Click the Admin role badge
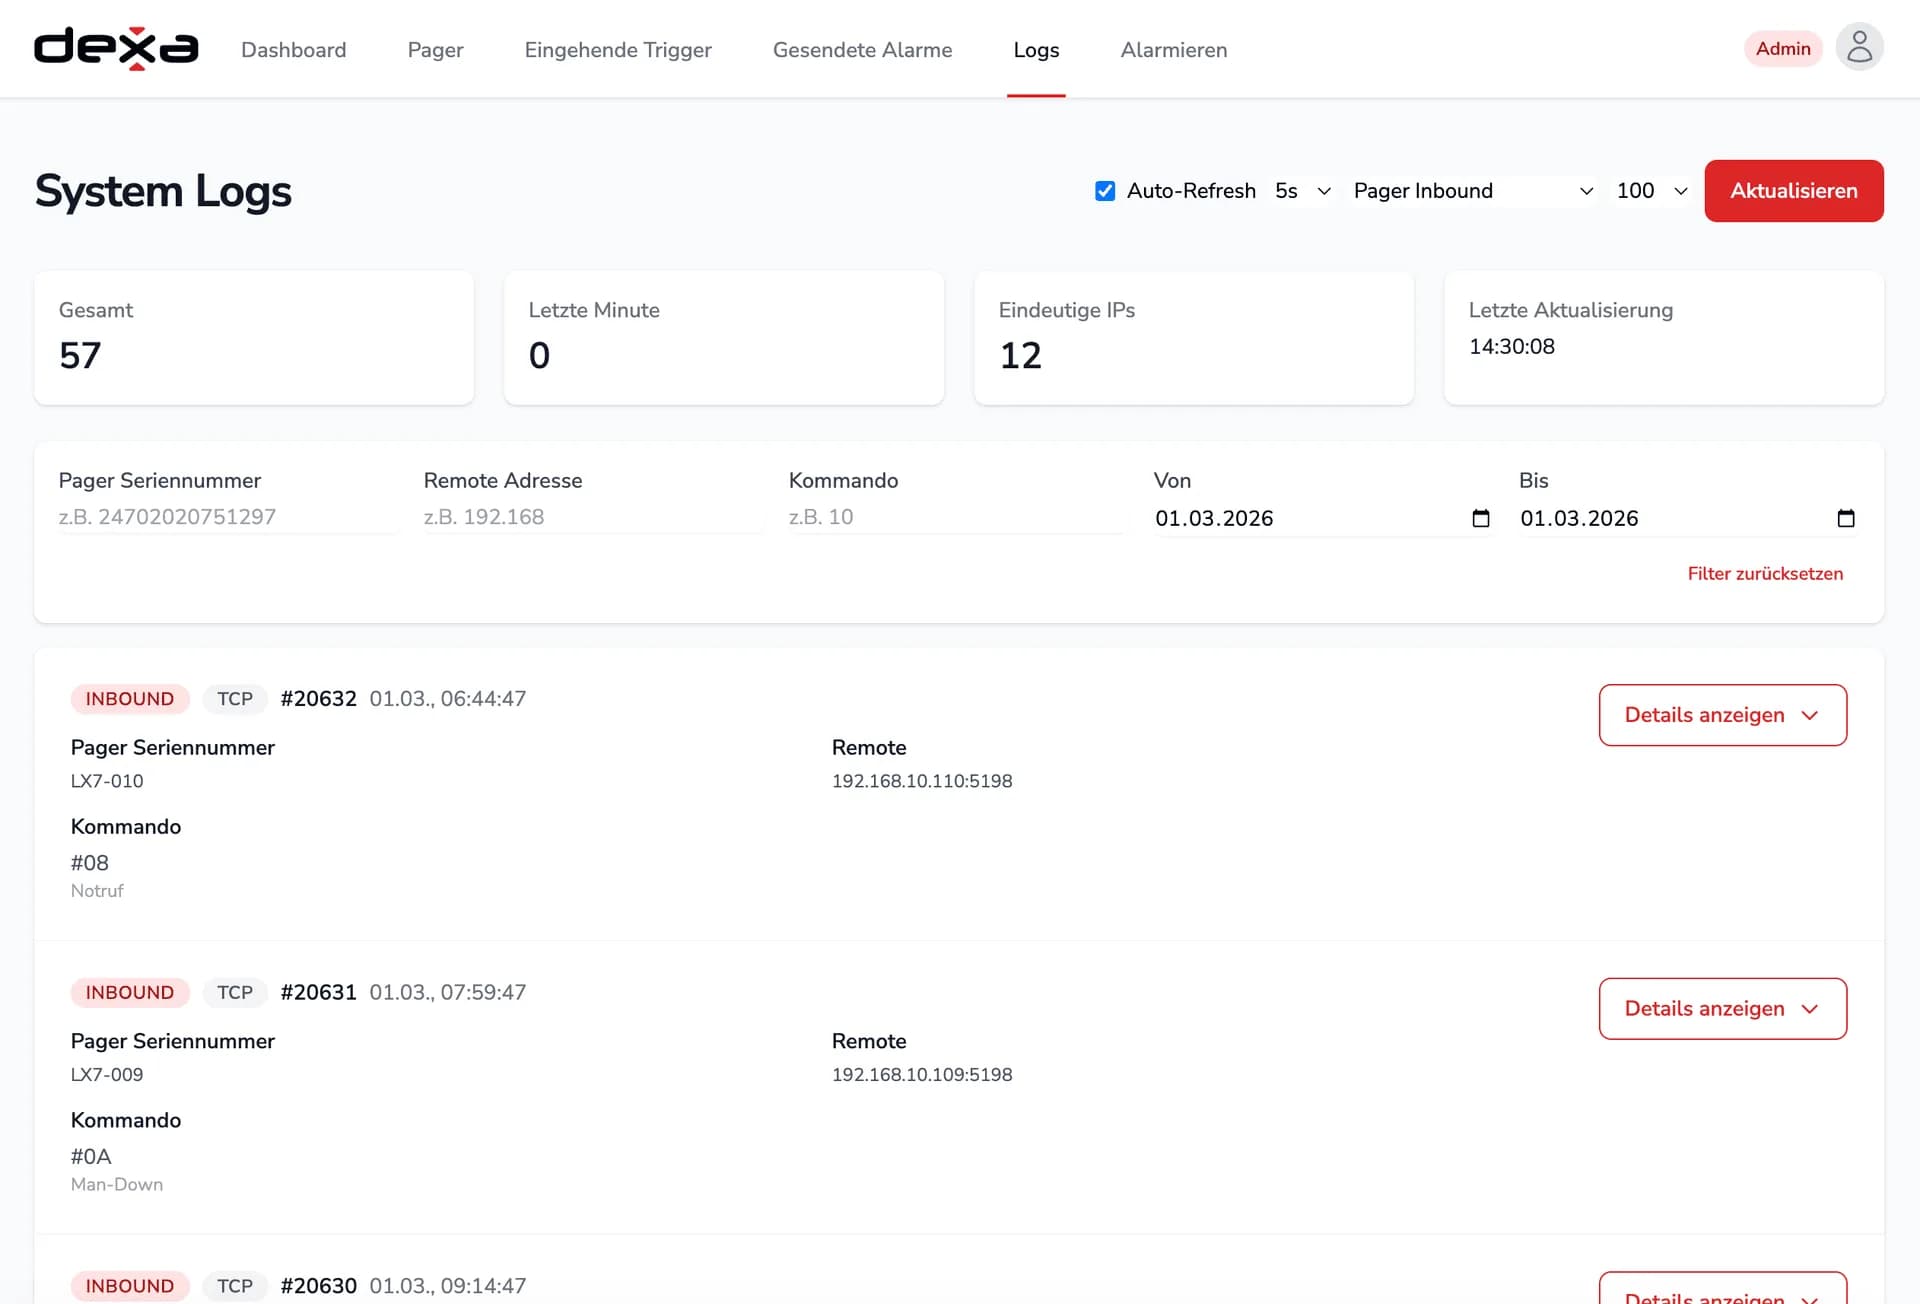 tap(1783, 49)
